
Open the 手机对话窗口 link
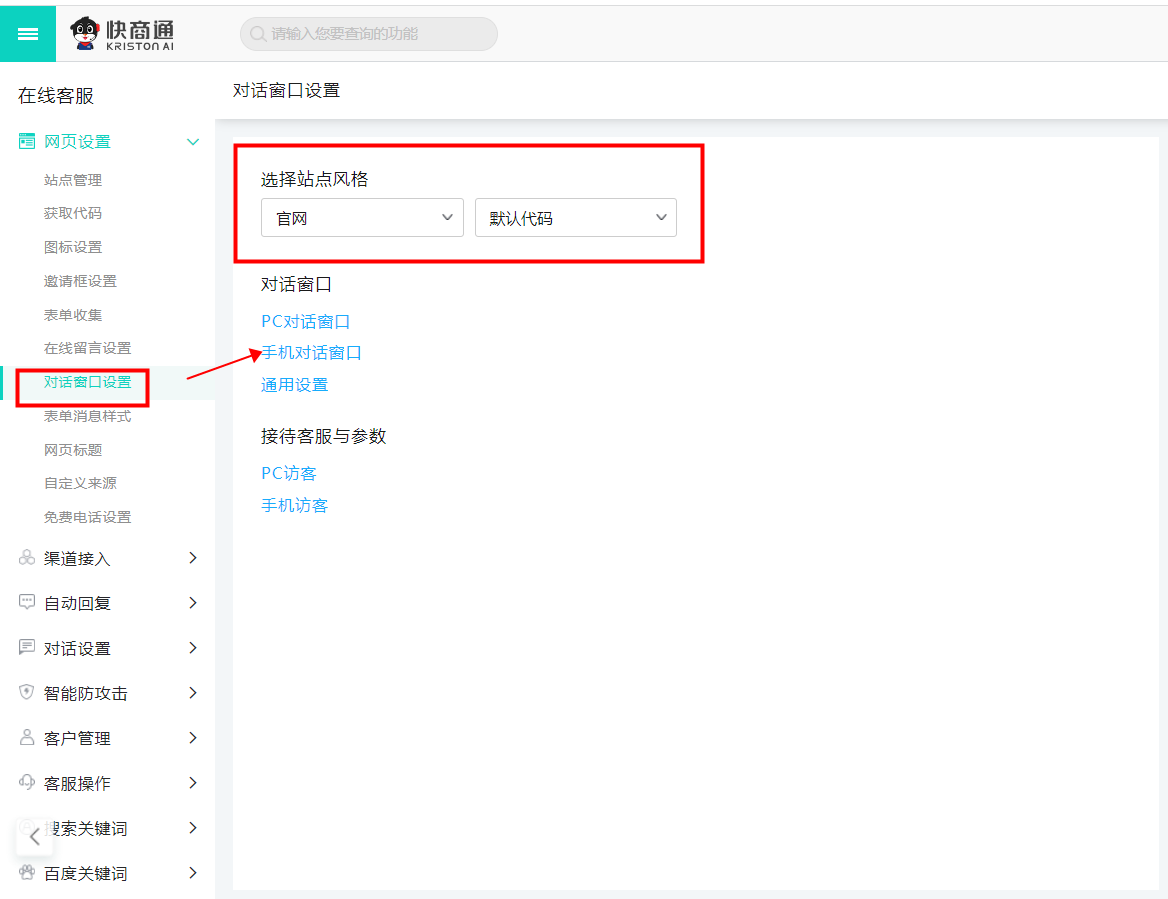click(312, 353)
